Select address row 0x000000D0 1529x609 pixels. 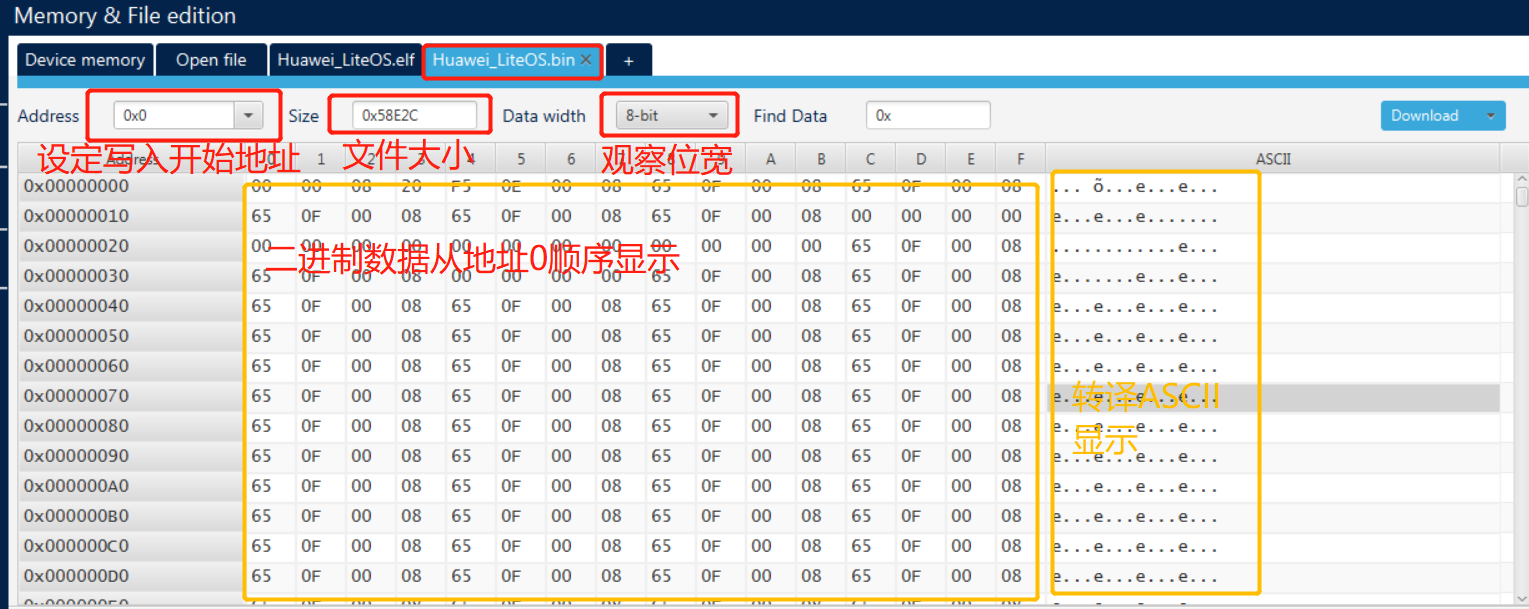pyautogui.click(x=132, y=576)
